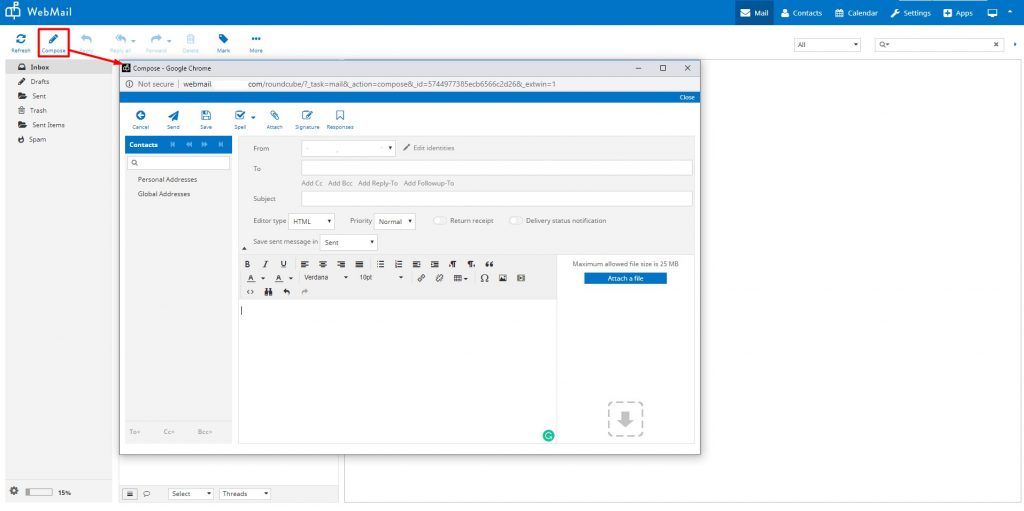Cancel the message with Cancel icon
Image resolution: width=1024 pixels, height=511 pixels.
[141, 116]
